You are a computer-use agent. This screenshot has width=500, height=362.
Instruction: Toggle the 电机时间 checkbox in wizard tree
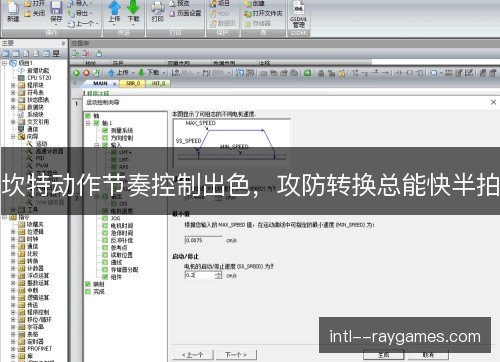point(105,226)
